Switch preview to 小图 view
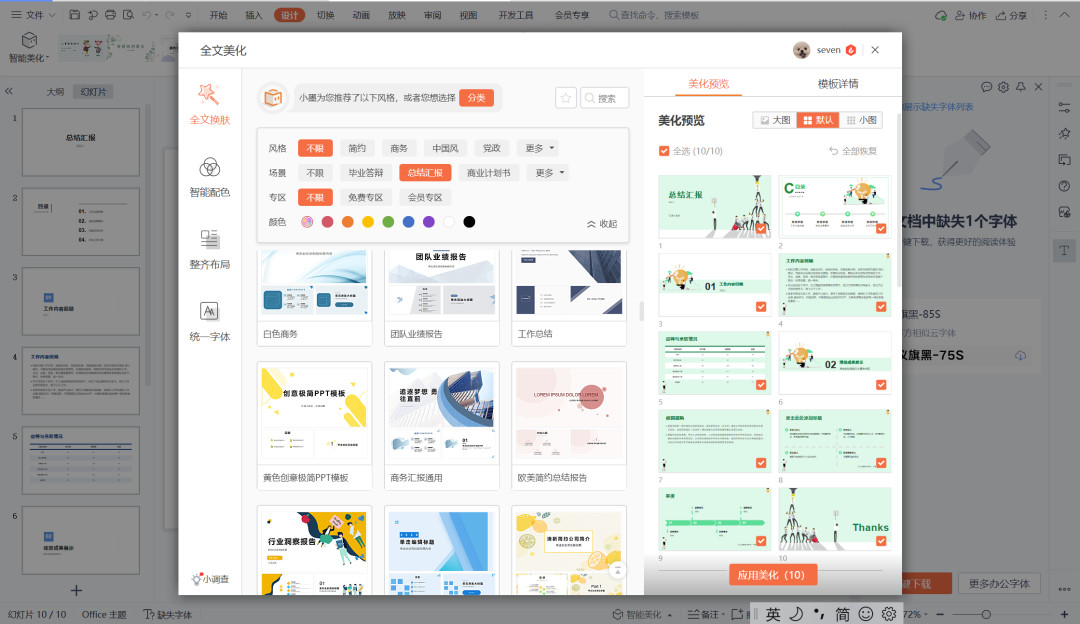Image resolution: width=1080 pixels, height=624 pixels. [862, 120]
